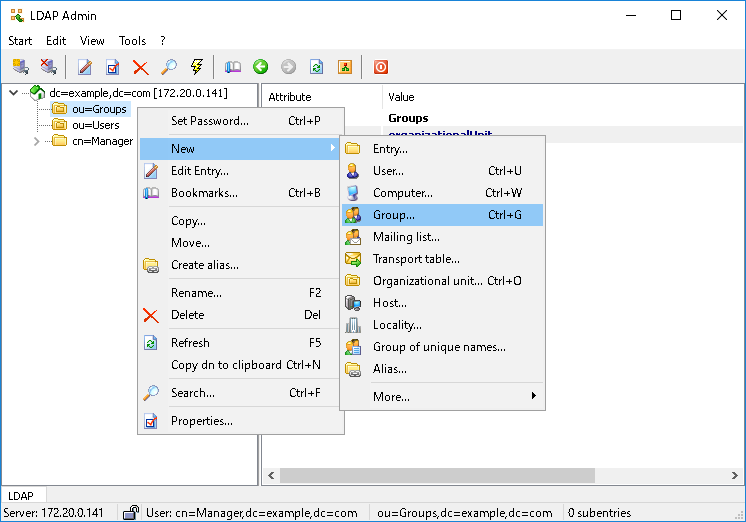Open the More... submenu arrow
The image size is (746, 522).
(534, 396)
